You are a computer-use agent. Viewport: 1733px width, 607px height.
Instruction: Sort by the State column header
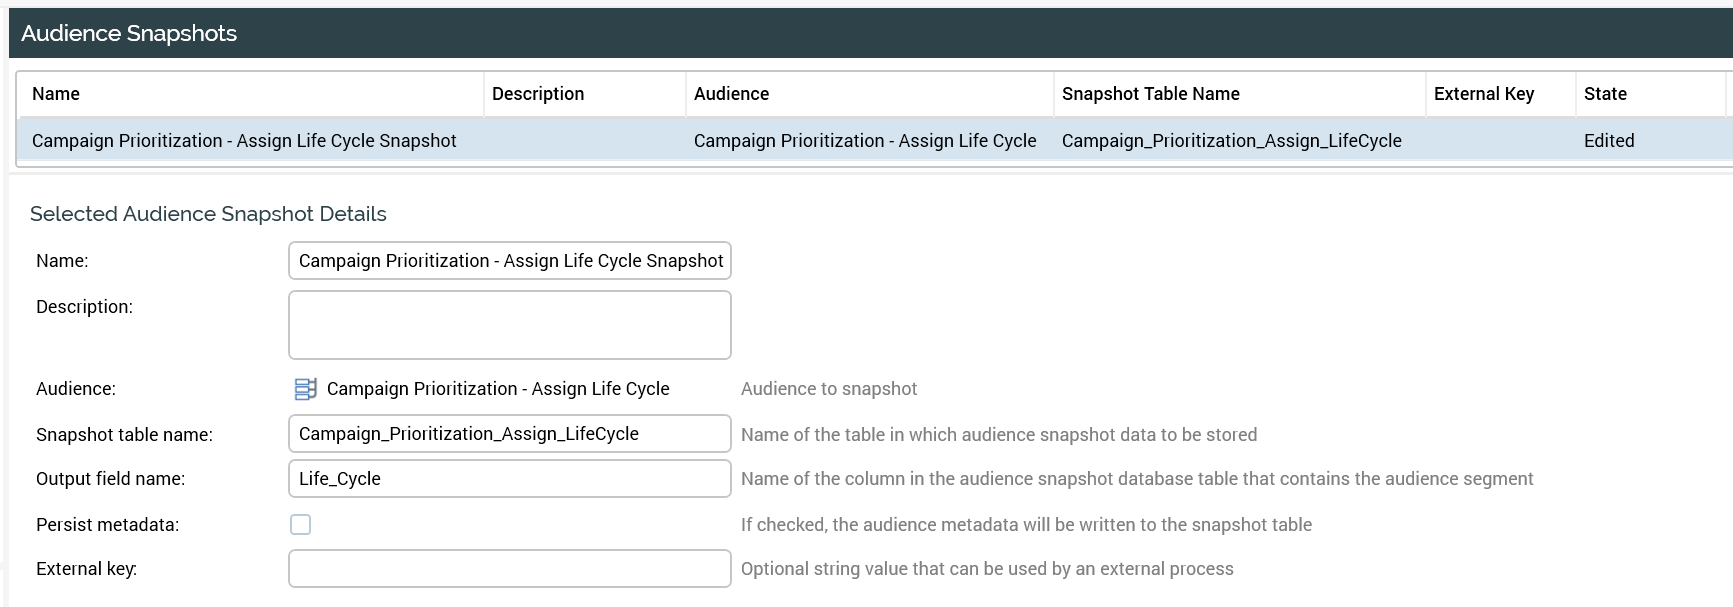pos(1605,94)
